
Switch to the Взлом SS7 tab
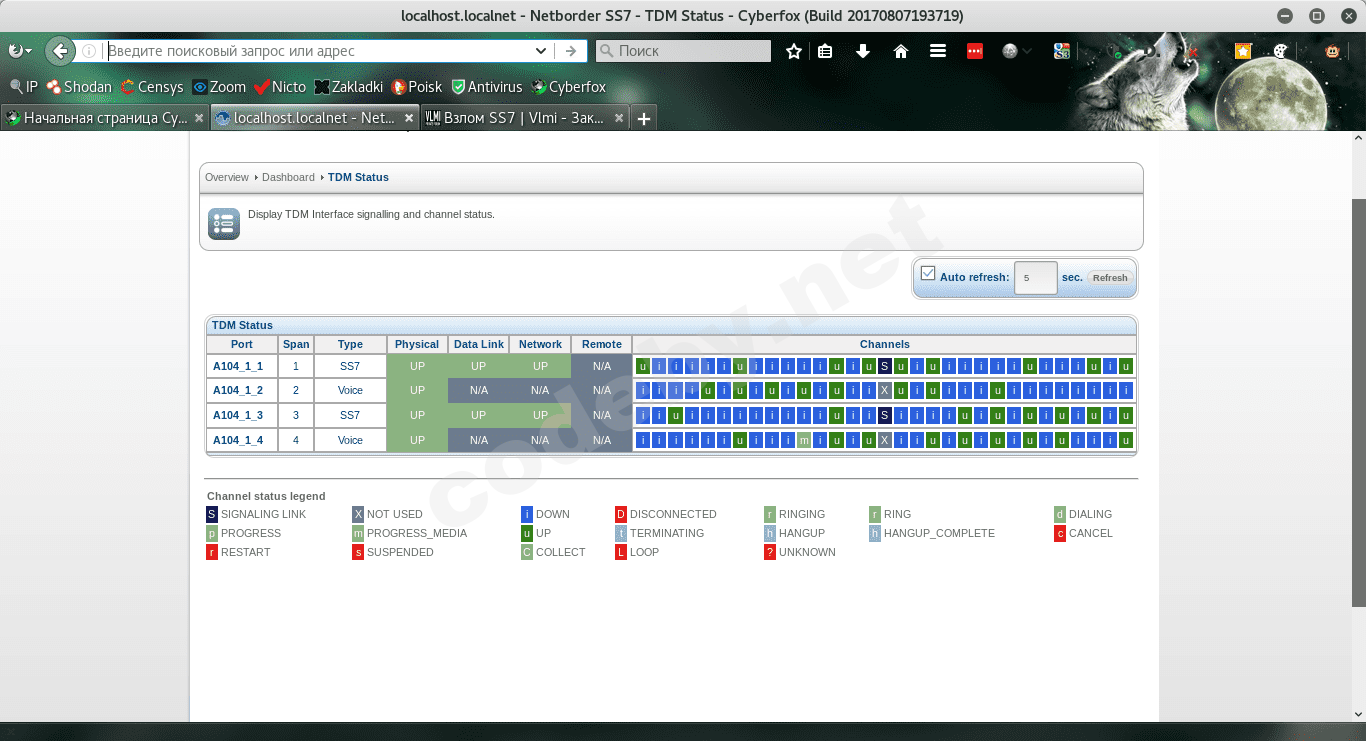tap(515, 118)
